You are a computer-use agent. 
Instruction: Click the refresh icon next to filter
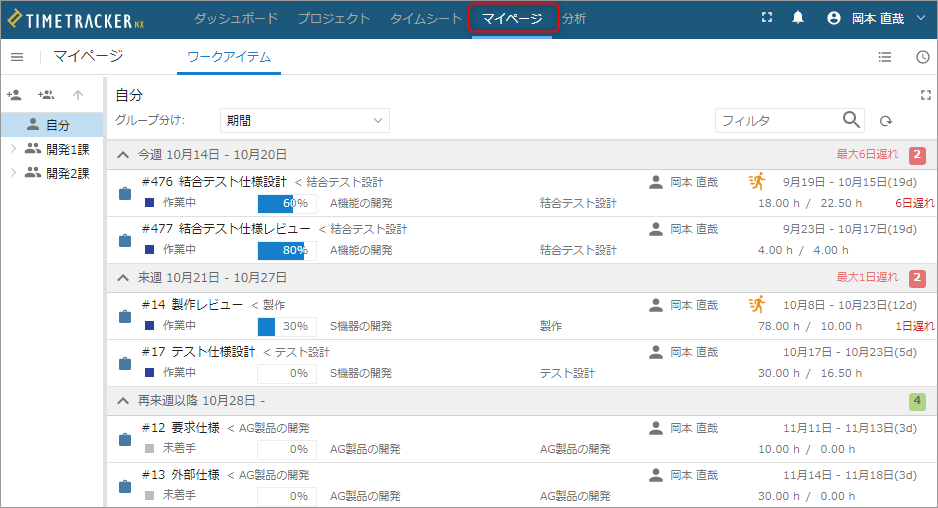coord(886,121)
